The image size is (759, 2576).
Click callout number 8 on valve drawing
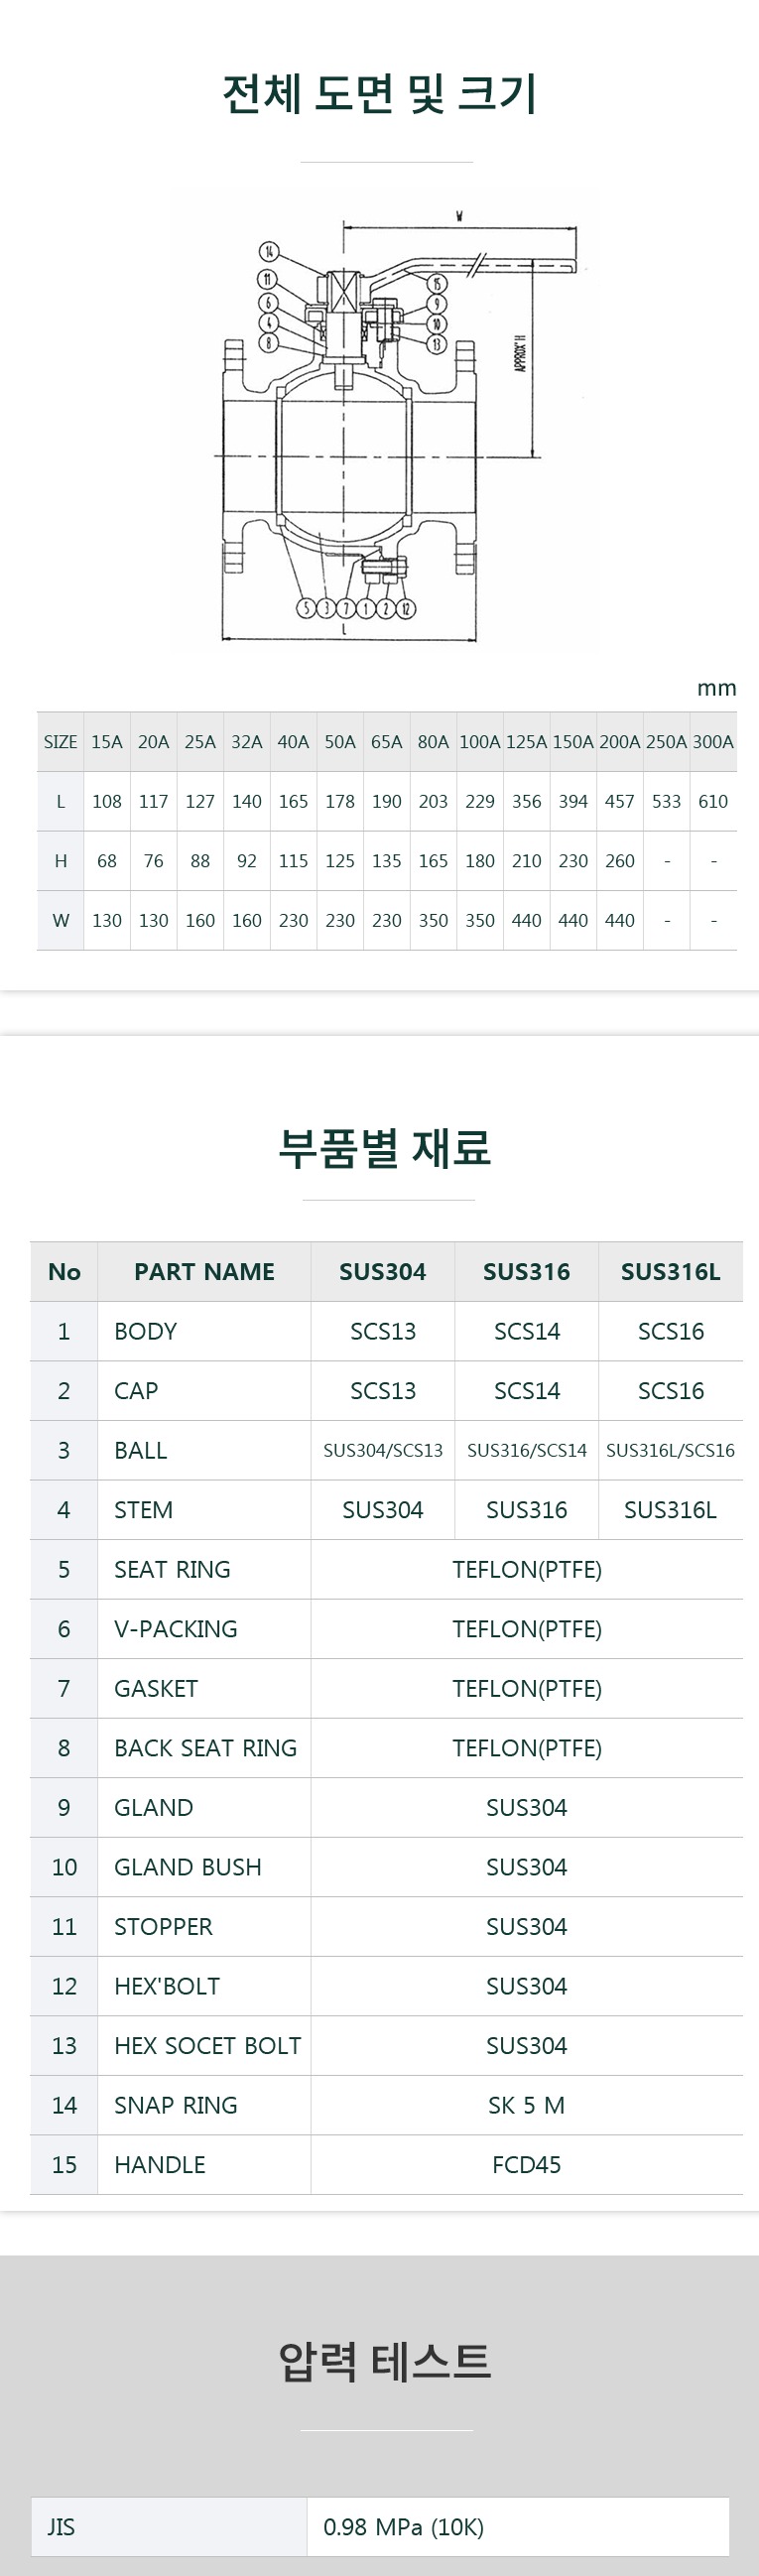(x=267, y=343)
